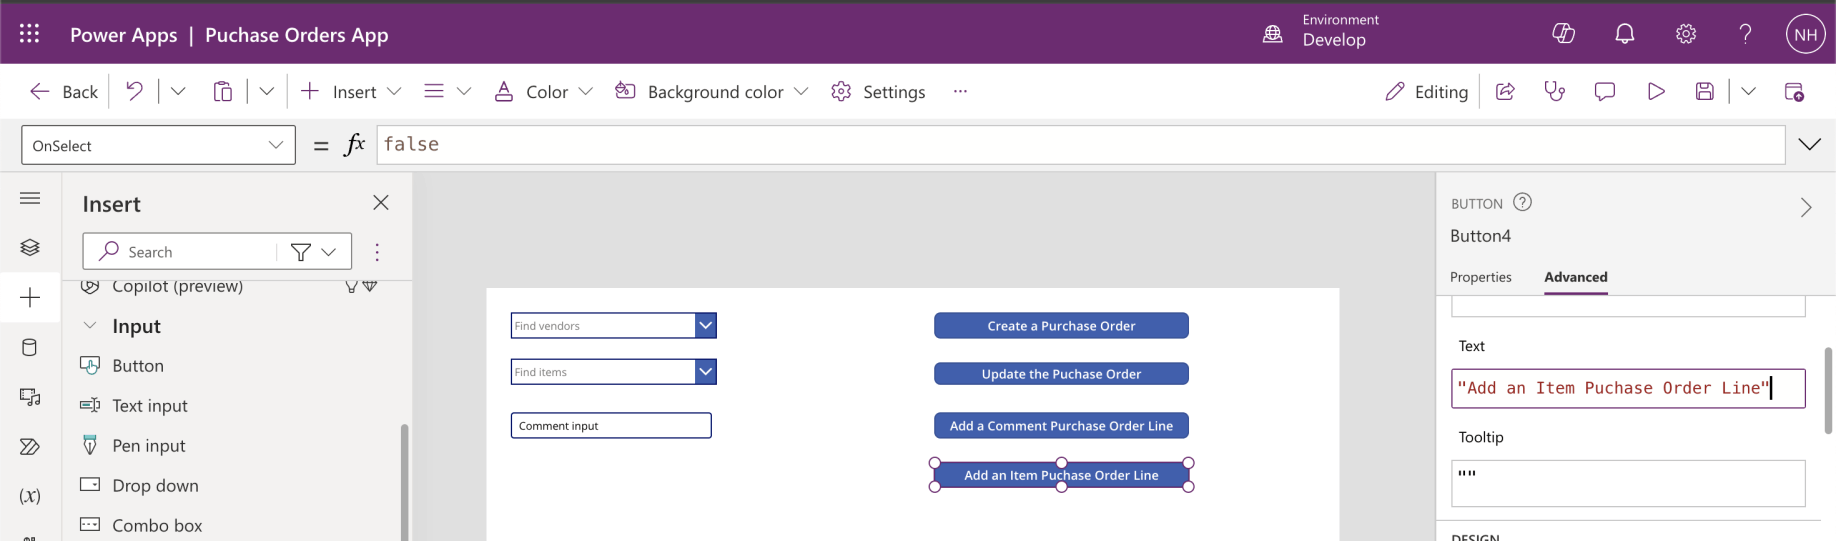
Task: Open the Find vendors dropdown arrow
Action: pos(705,325)
